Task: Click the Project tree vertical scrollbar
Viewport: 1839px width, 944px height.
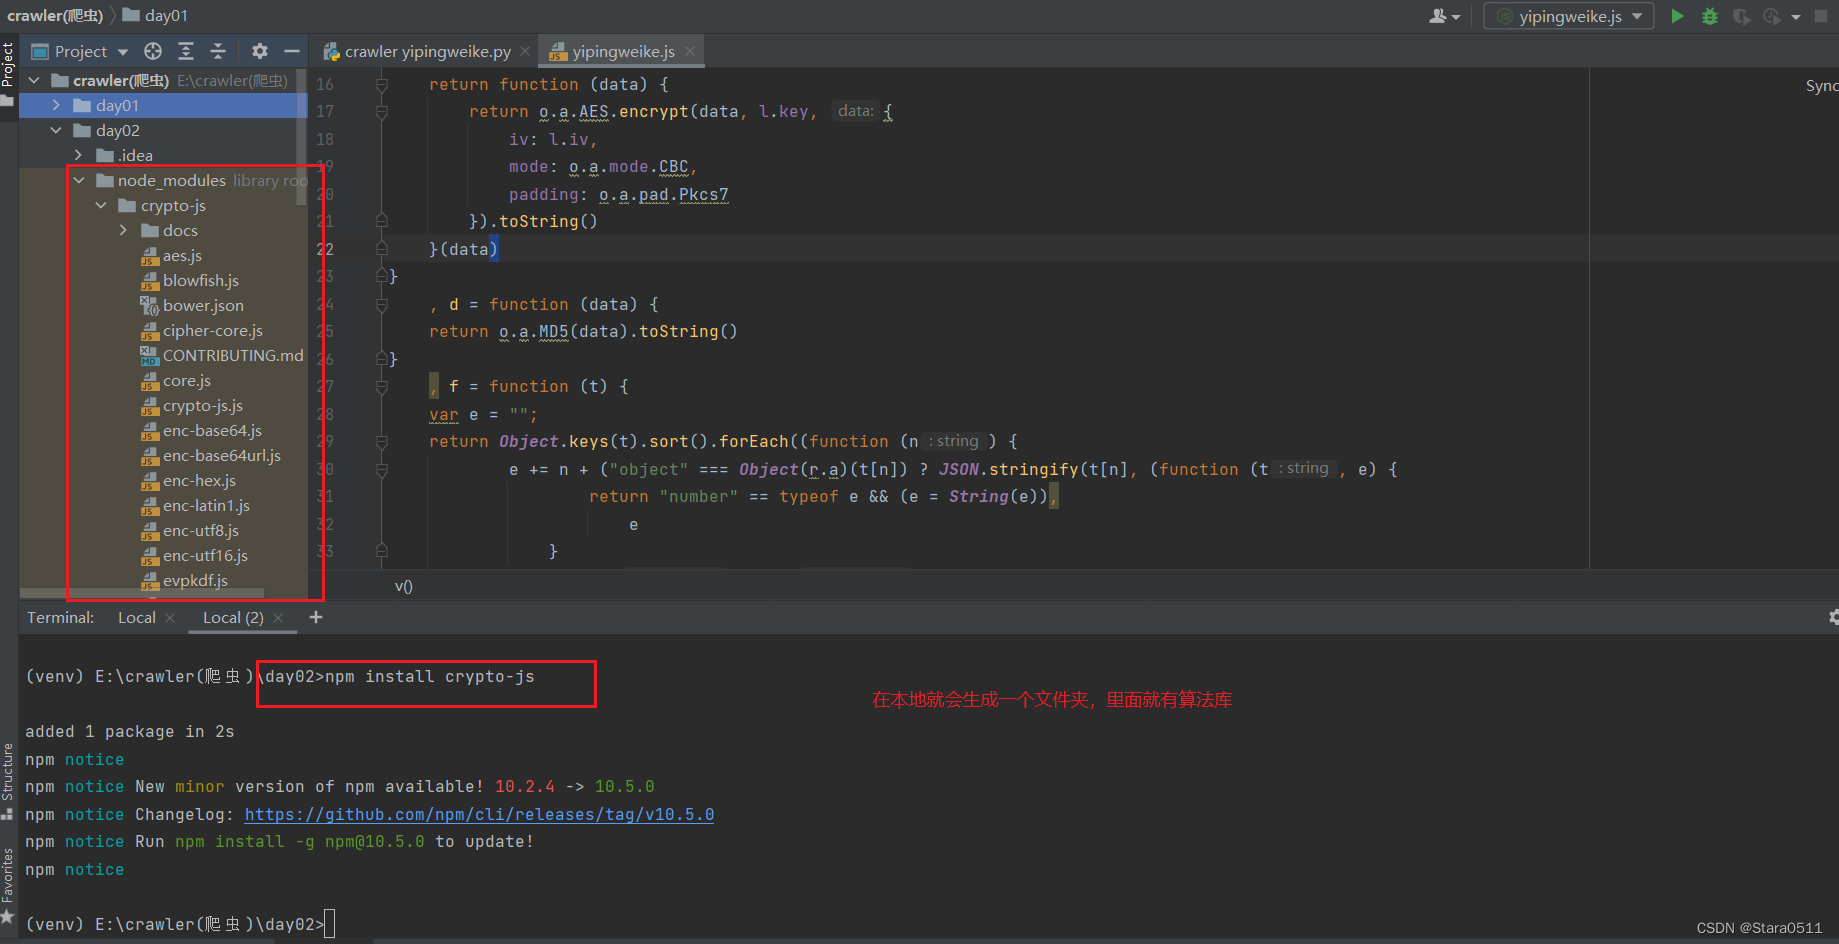Action: 302,137
